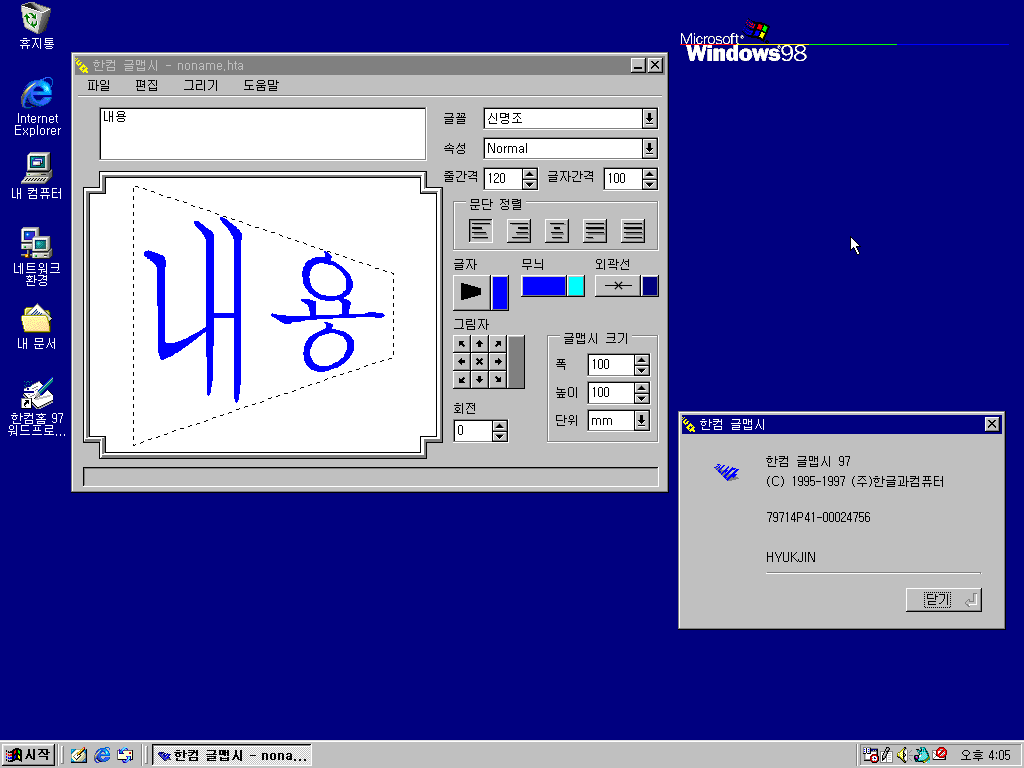Click the gray shadow color swatch

point(516,362)
